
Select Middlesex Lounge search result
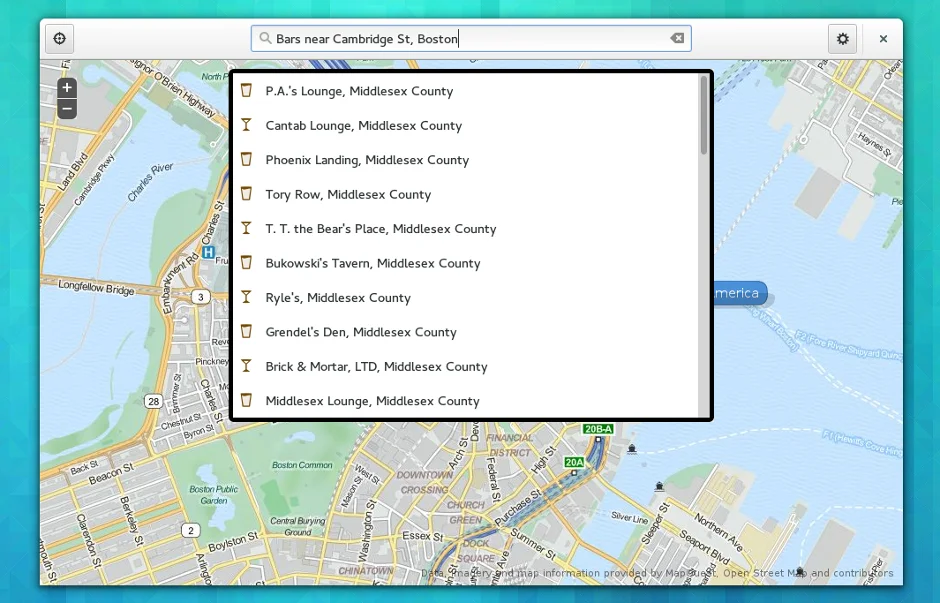click(372, 401)
